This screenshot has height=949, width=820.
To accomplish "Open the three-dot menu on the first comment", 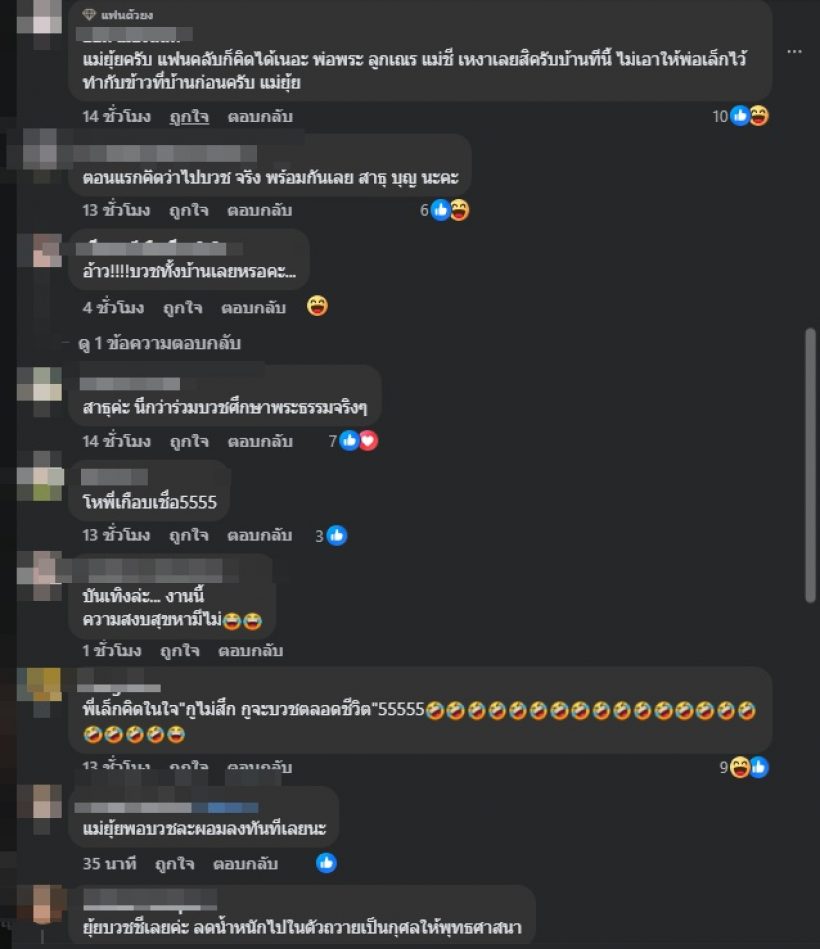I will pos(795,52).
